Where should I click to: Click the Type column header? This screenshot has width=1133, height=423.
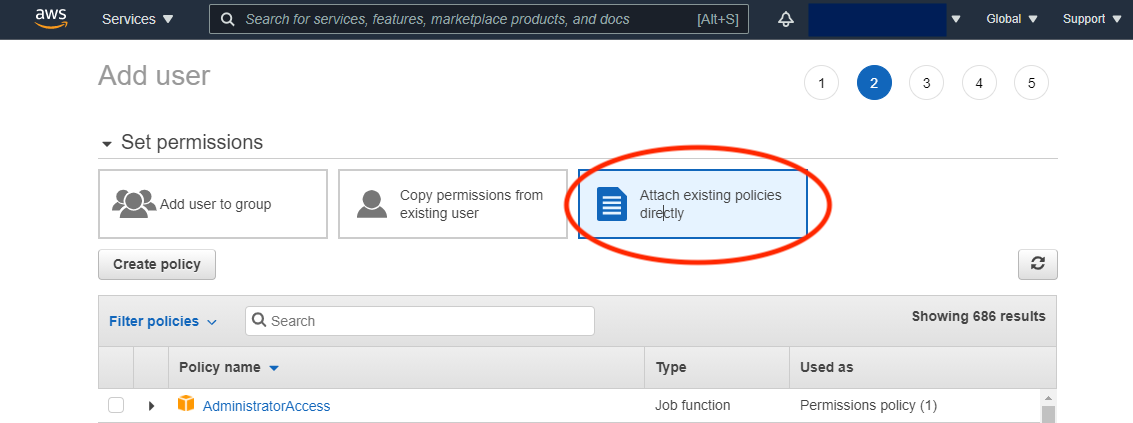(671, 367)
